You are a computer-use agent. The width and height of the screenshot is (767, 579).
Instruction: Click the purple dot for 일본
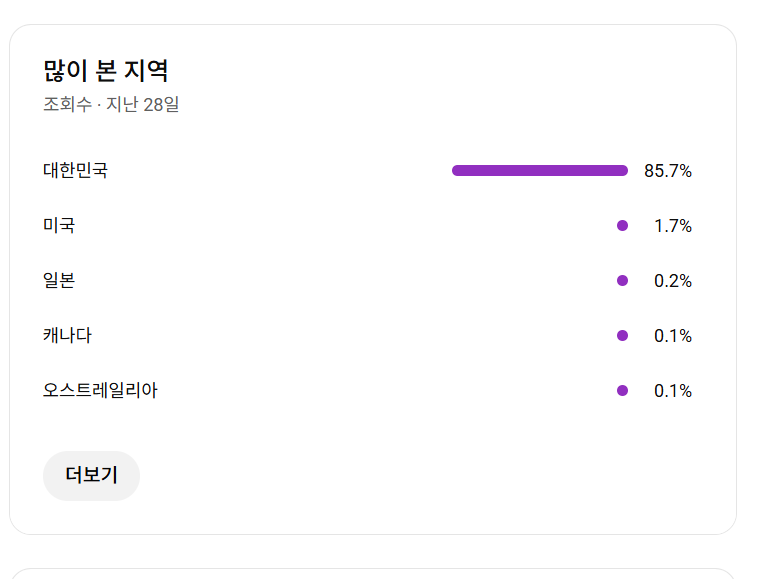[622, 281]
